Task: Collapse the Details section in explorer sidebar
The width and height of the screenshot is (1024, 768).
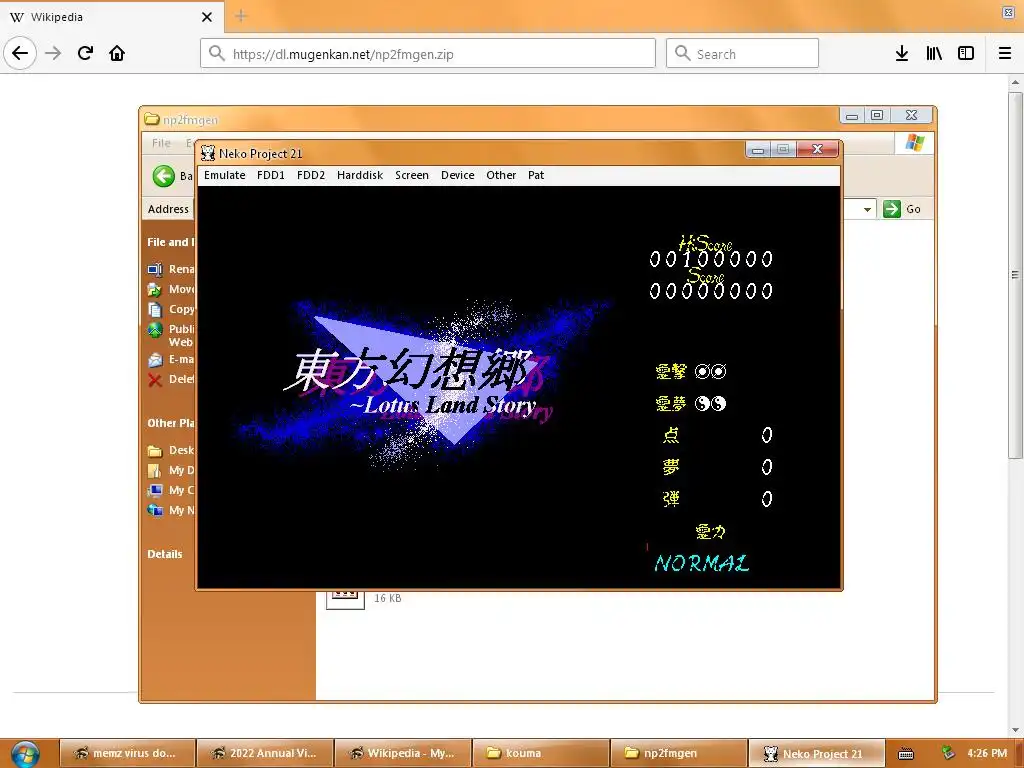Action: click(165, 554)
